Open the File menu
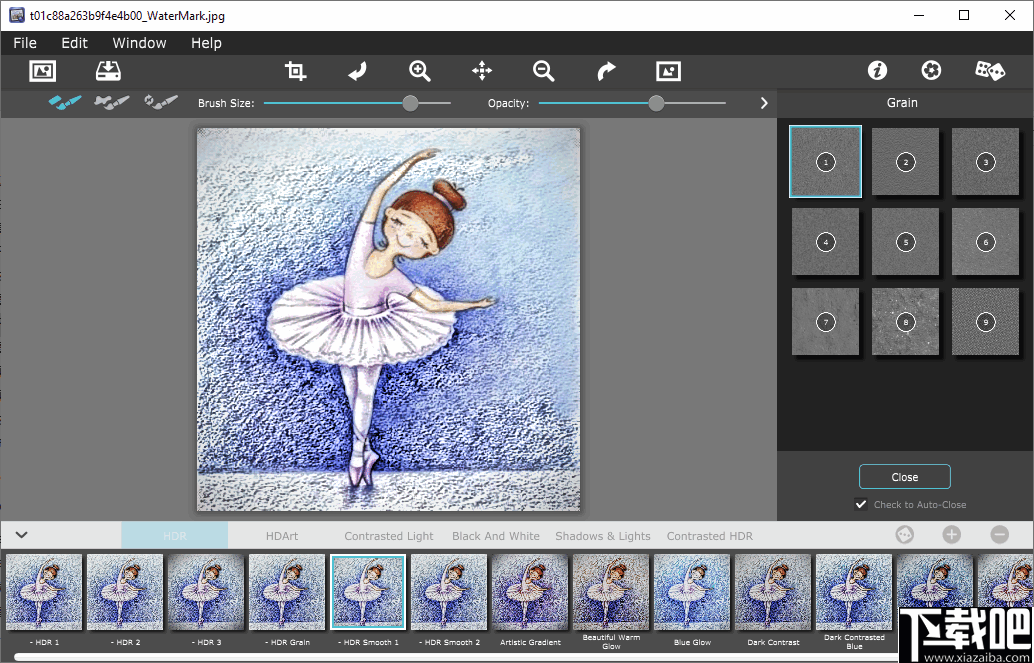Image resolution: width=1034 pixels, height=663 pixels. (24, 43)
